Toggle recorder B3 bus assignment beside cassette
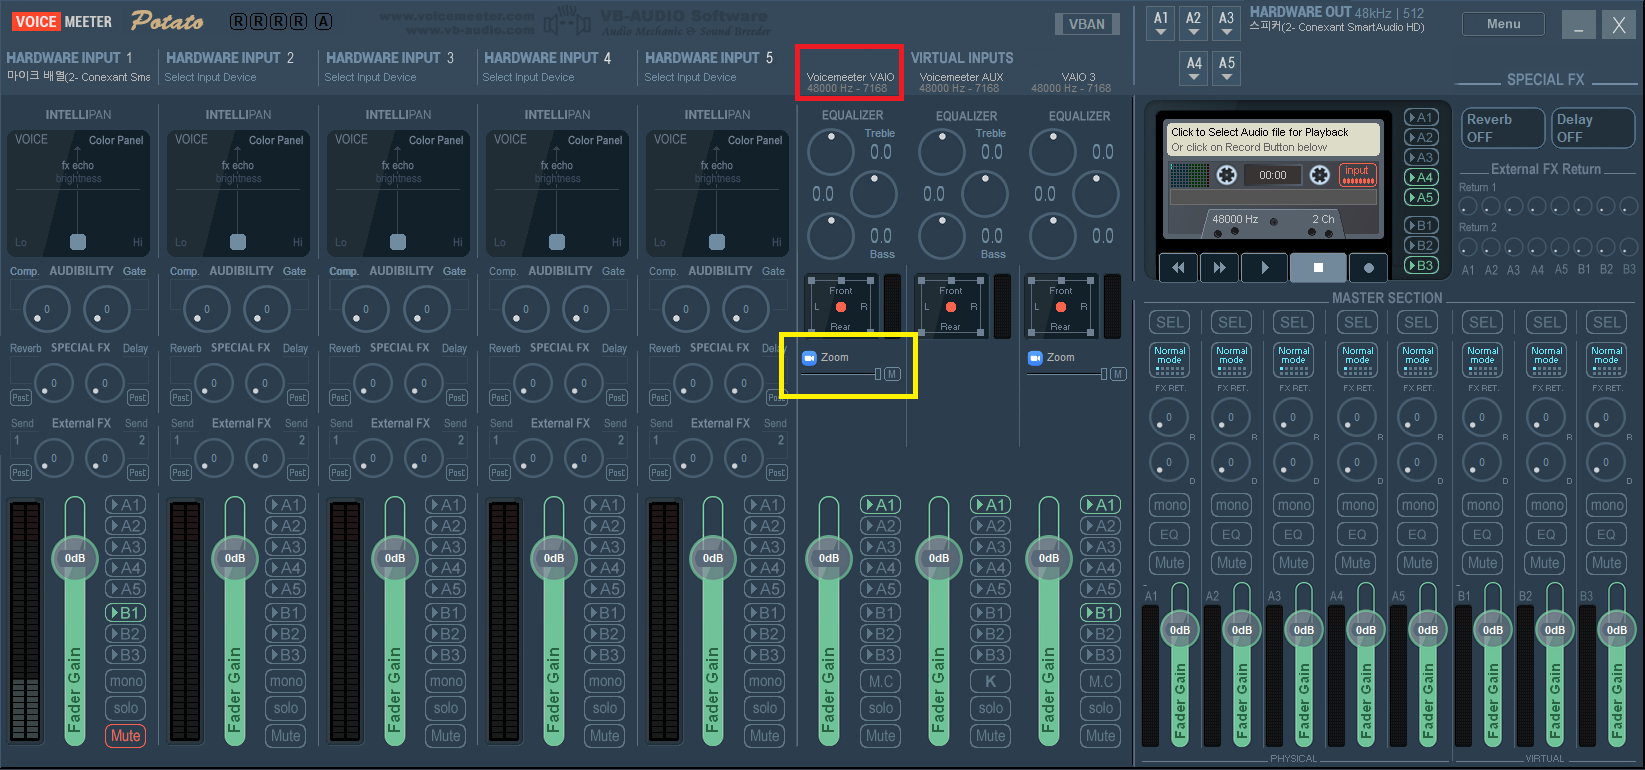The image size is (1645, 770). click(1421, 265)
